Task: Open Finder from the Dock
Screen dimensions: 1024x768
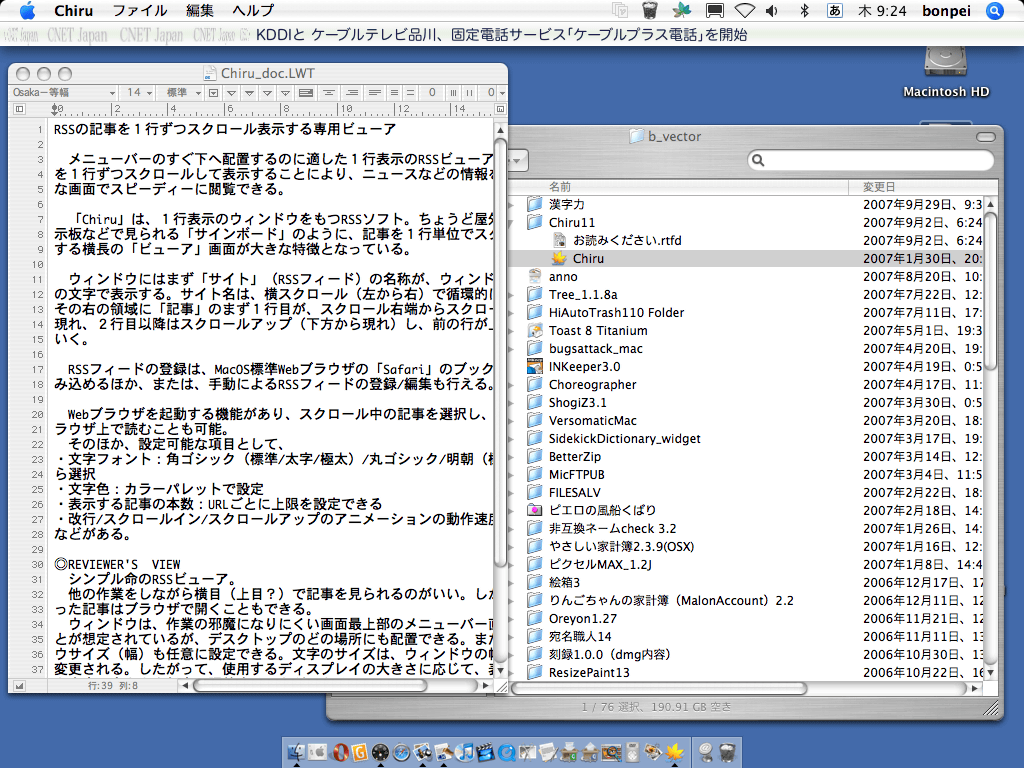Action: point(295,751)
